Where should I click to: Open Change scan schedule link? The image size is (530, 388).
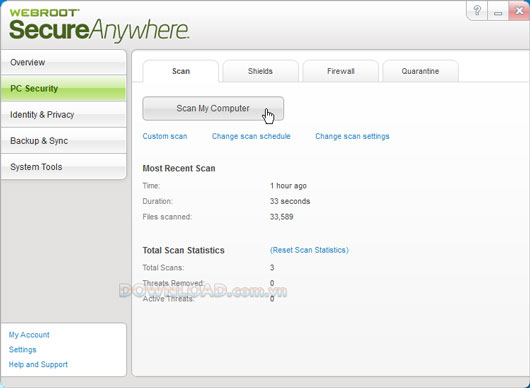click(x=251, y=136)
